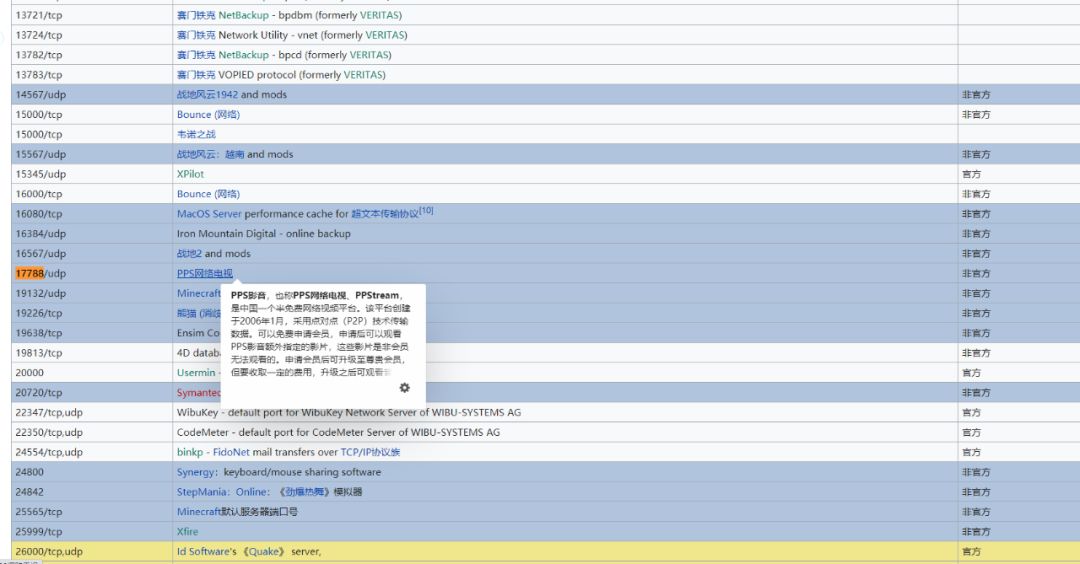Click the MacOS Server link
Viewport: 1080px width, 564px height.
pos(208,214)
